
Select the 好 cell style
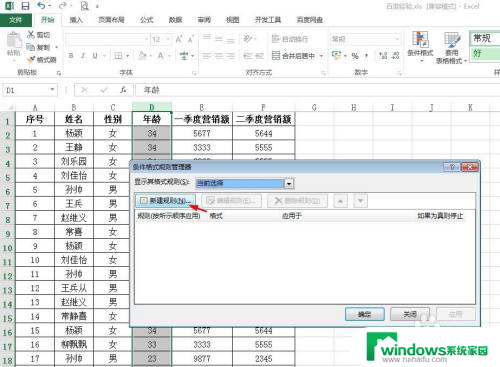click(x=485, y=53)
